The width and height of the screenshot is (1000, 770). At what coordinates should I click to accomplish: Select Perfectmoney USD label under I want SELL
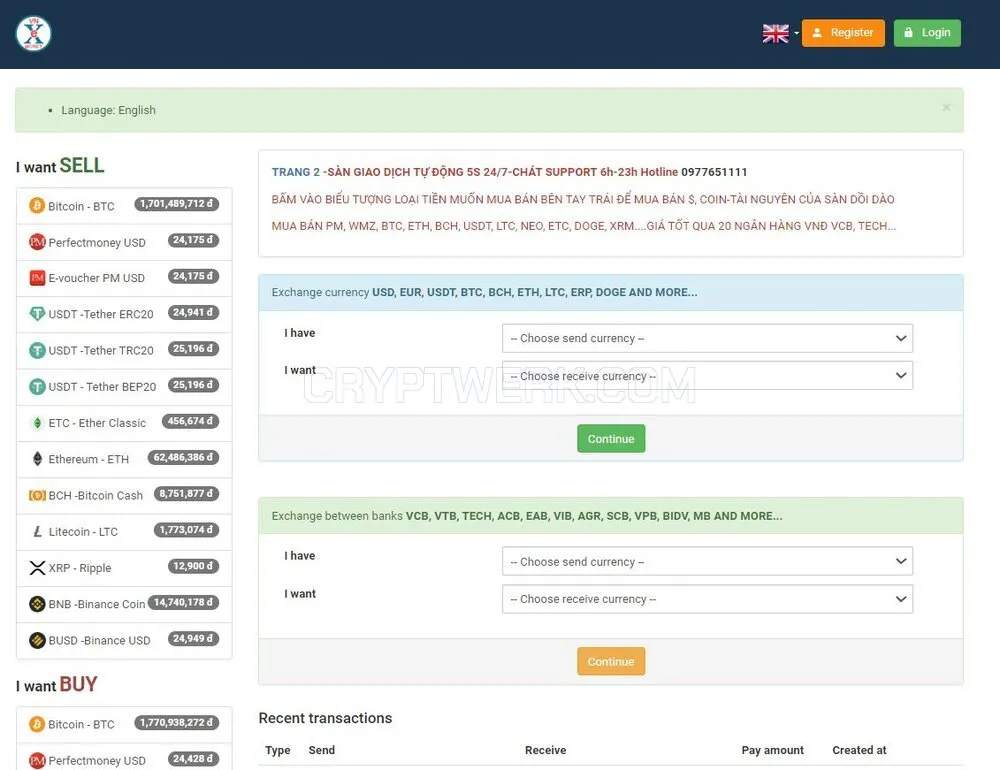coord(97,242)
